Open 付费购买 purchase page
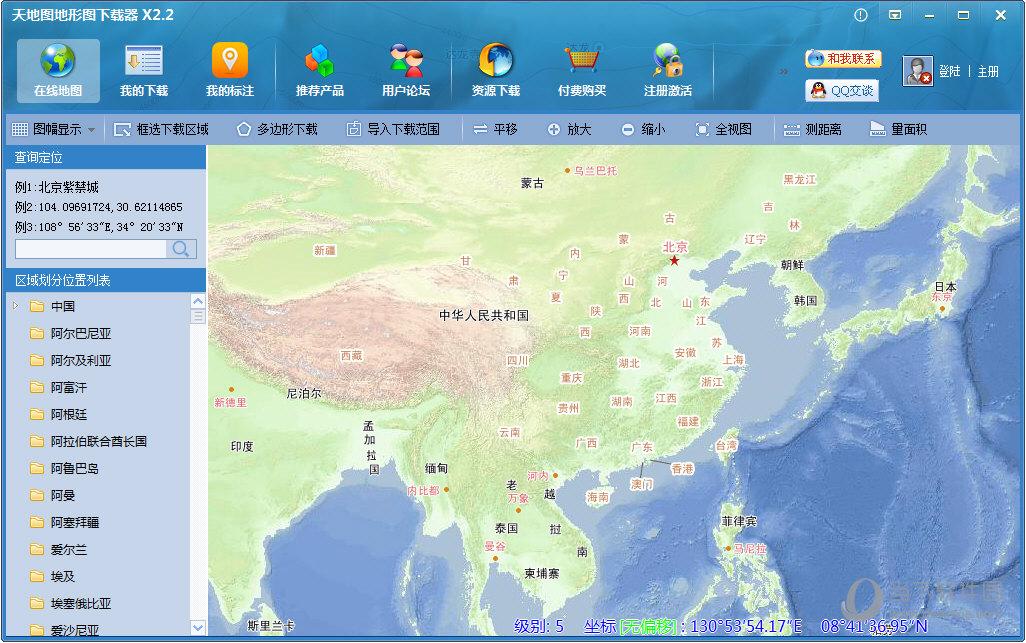Screen dimensions: 1026x643 [582, 71]
